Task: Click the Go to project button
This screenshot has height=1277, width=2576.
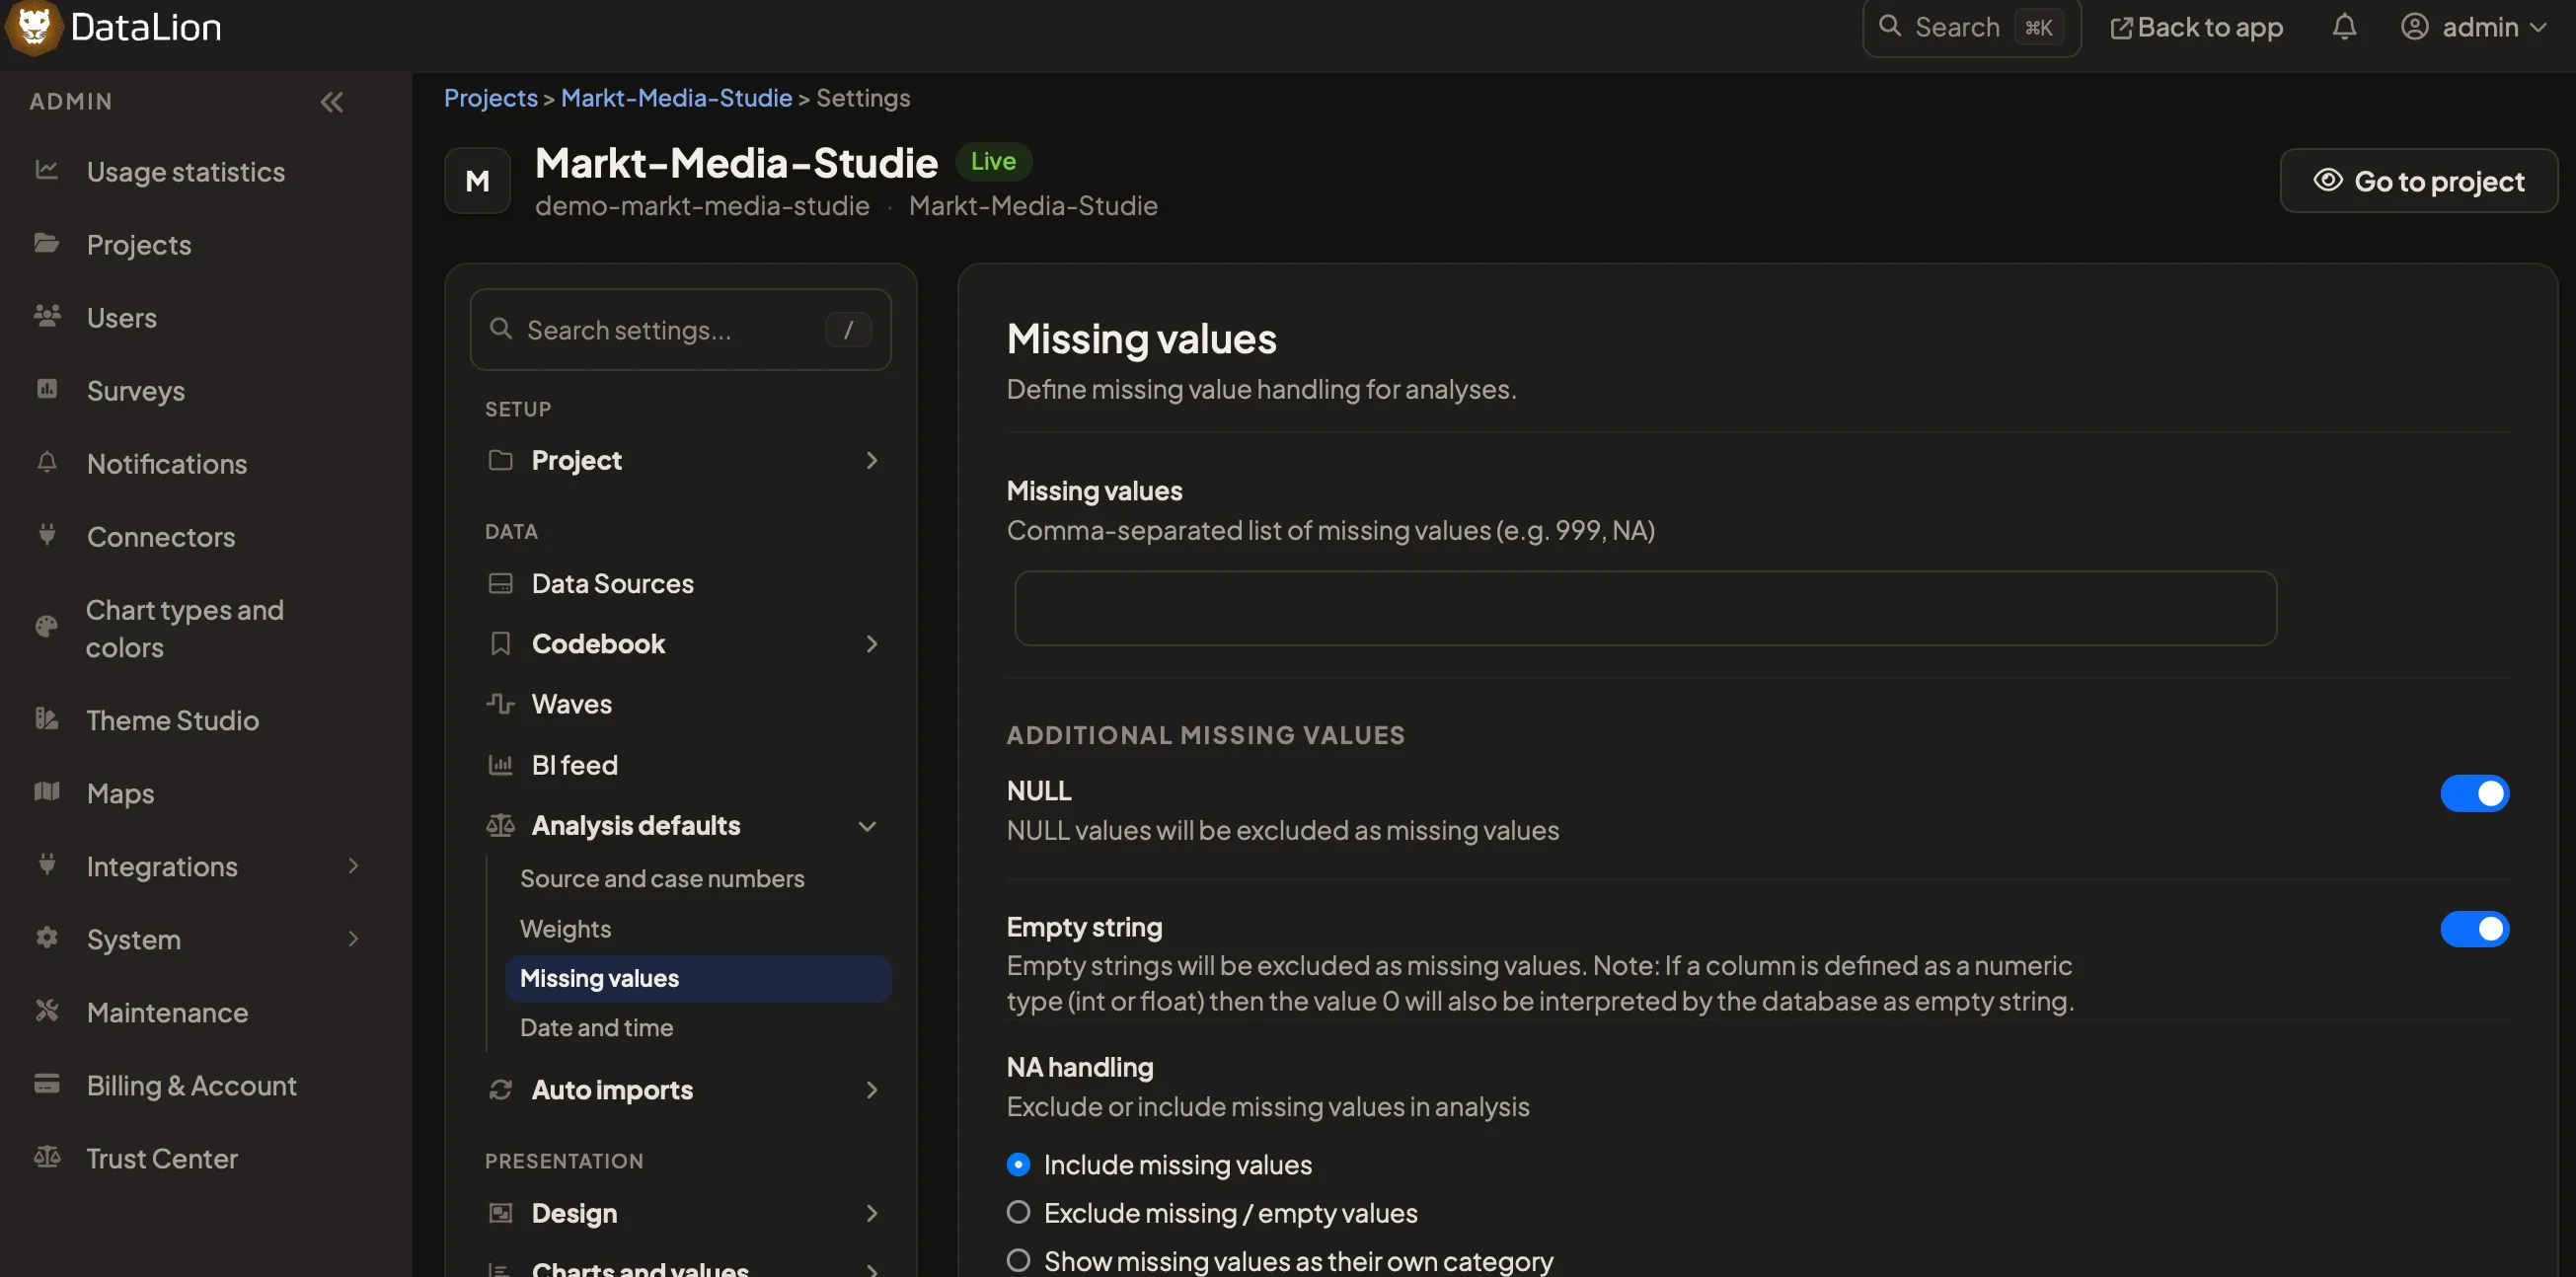Action: pyautogui.click(x=2418, y=181)
